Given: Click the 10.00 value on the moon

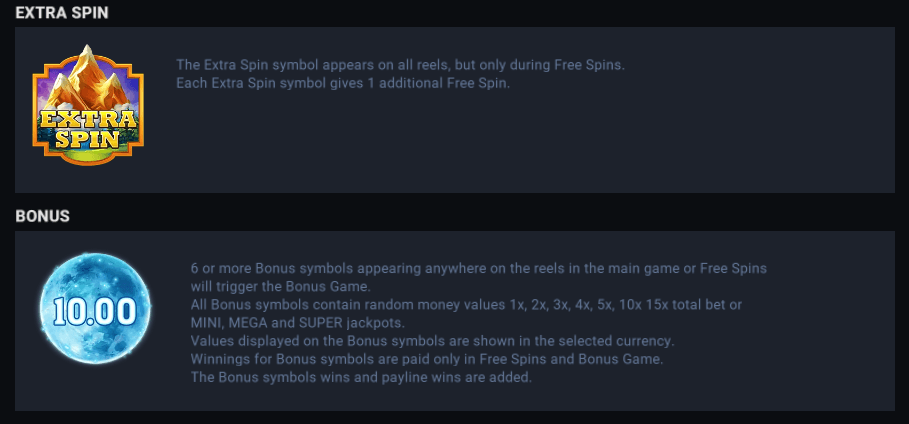Looking at the screenshot, I should point(95,311).
